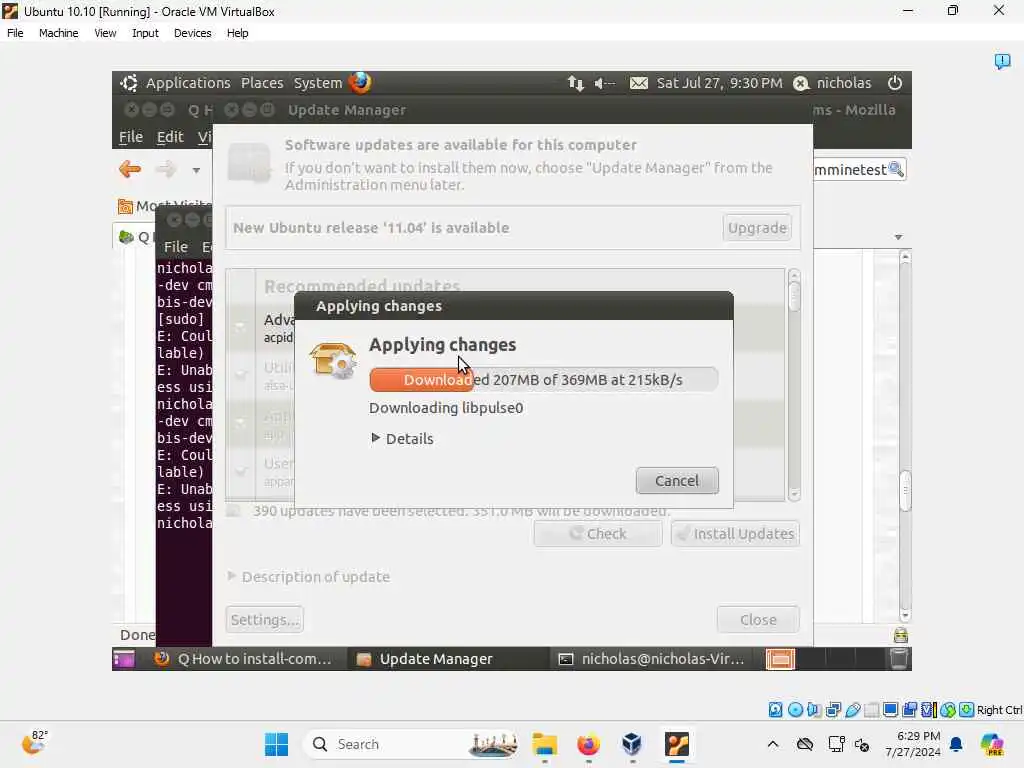The width and height of the screenshot is (1024, 768).
Task: Click the Upgrade button for Ubuntu 11.04
Action: pos(757,228)
